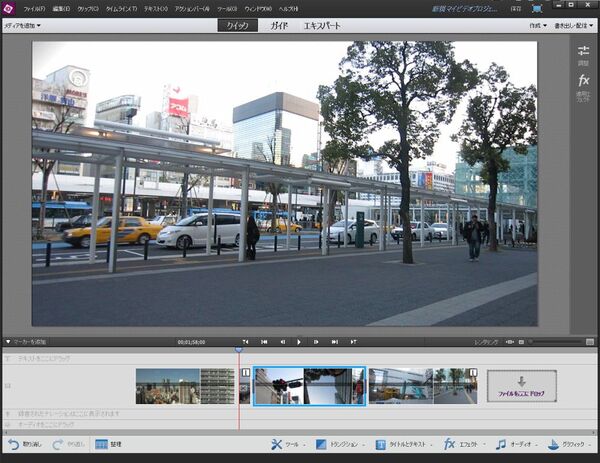Click the ファイルをここにドロップ drop zone

[x=521, y=386]
